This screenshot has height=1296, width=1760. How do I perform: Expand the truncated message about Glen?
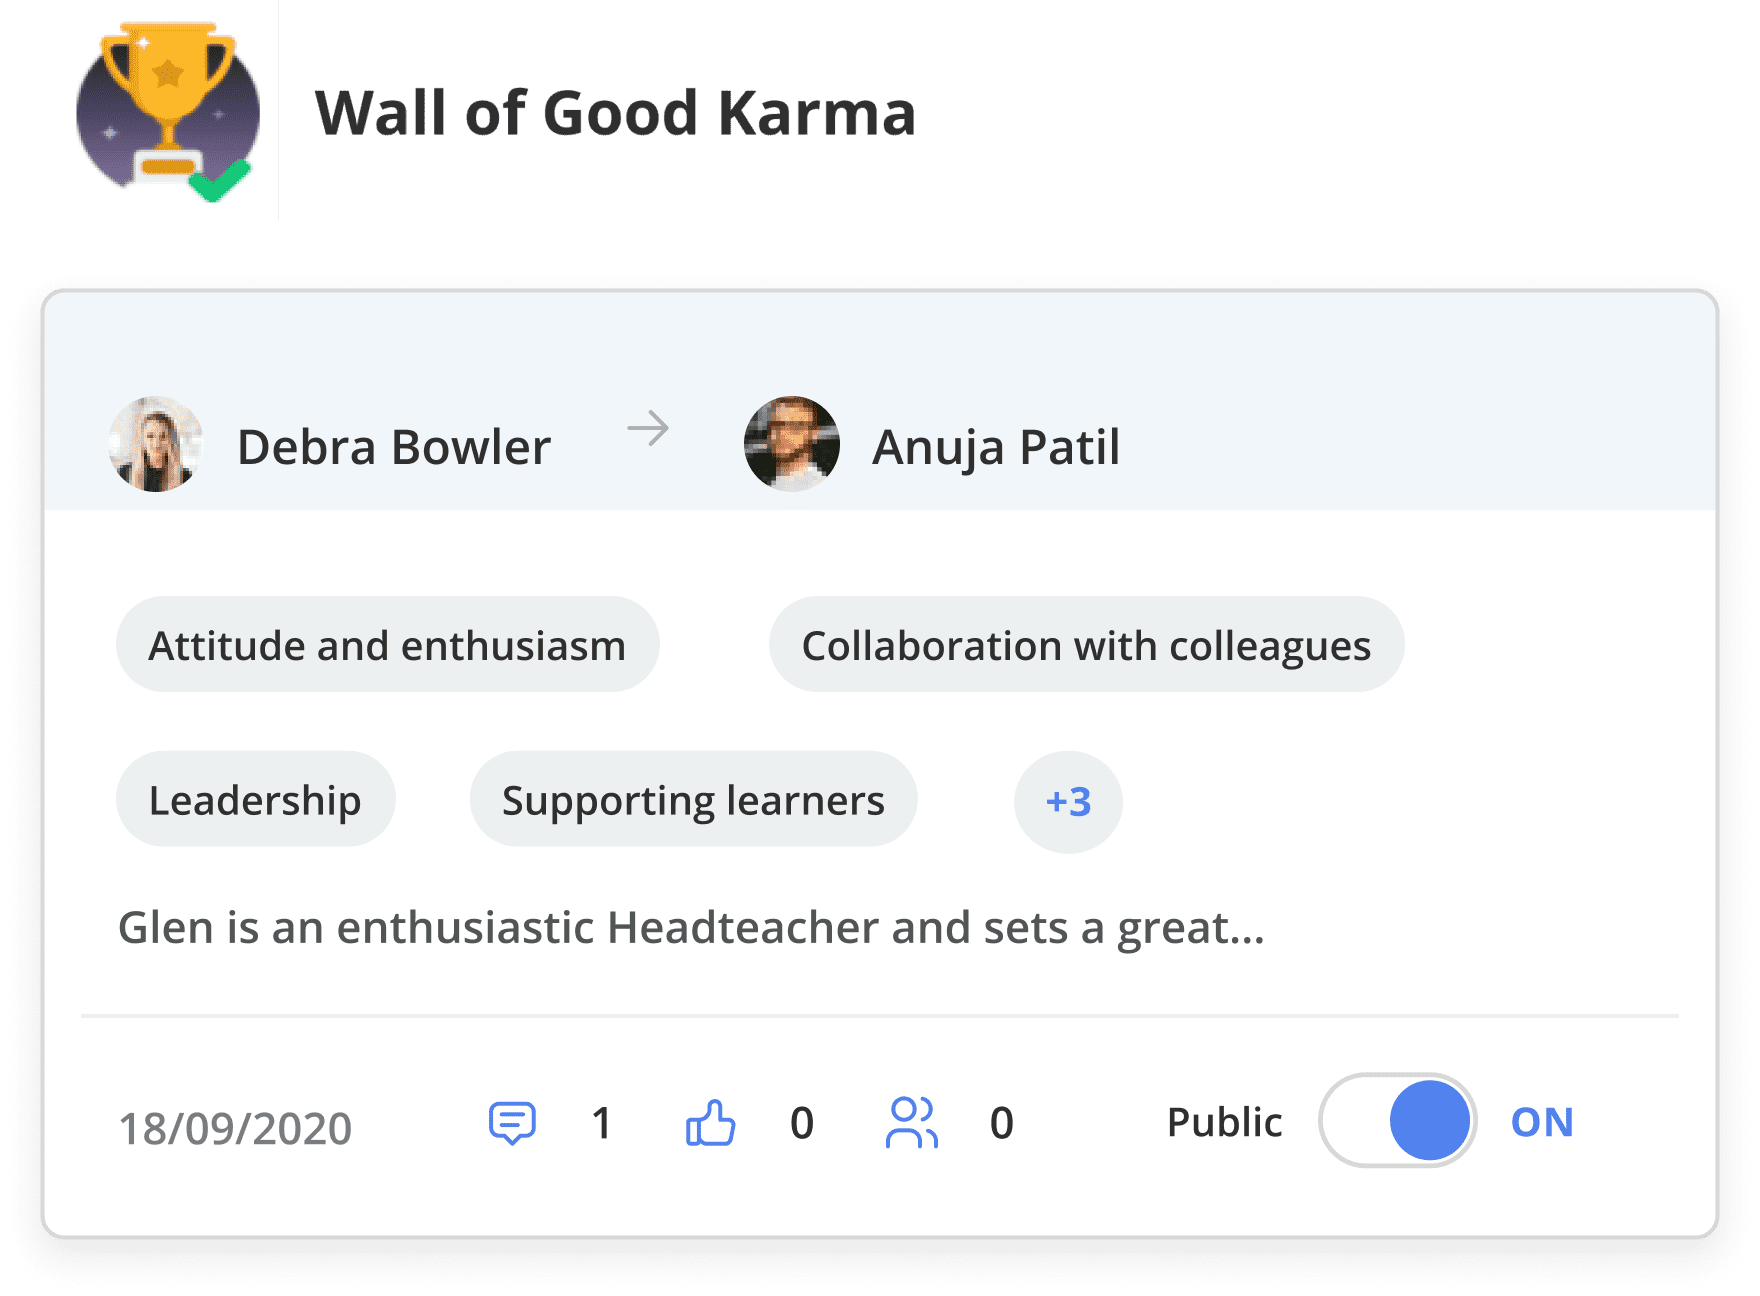691,928
